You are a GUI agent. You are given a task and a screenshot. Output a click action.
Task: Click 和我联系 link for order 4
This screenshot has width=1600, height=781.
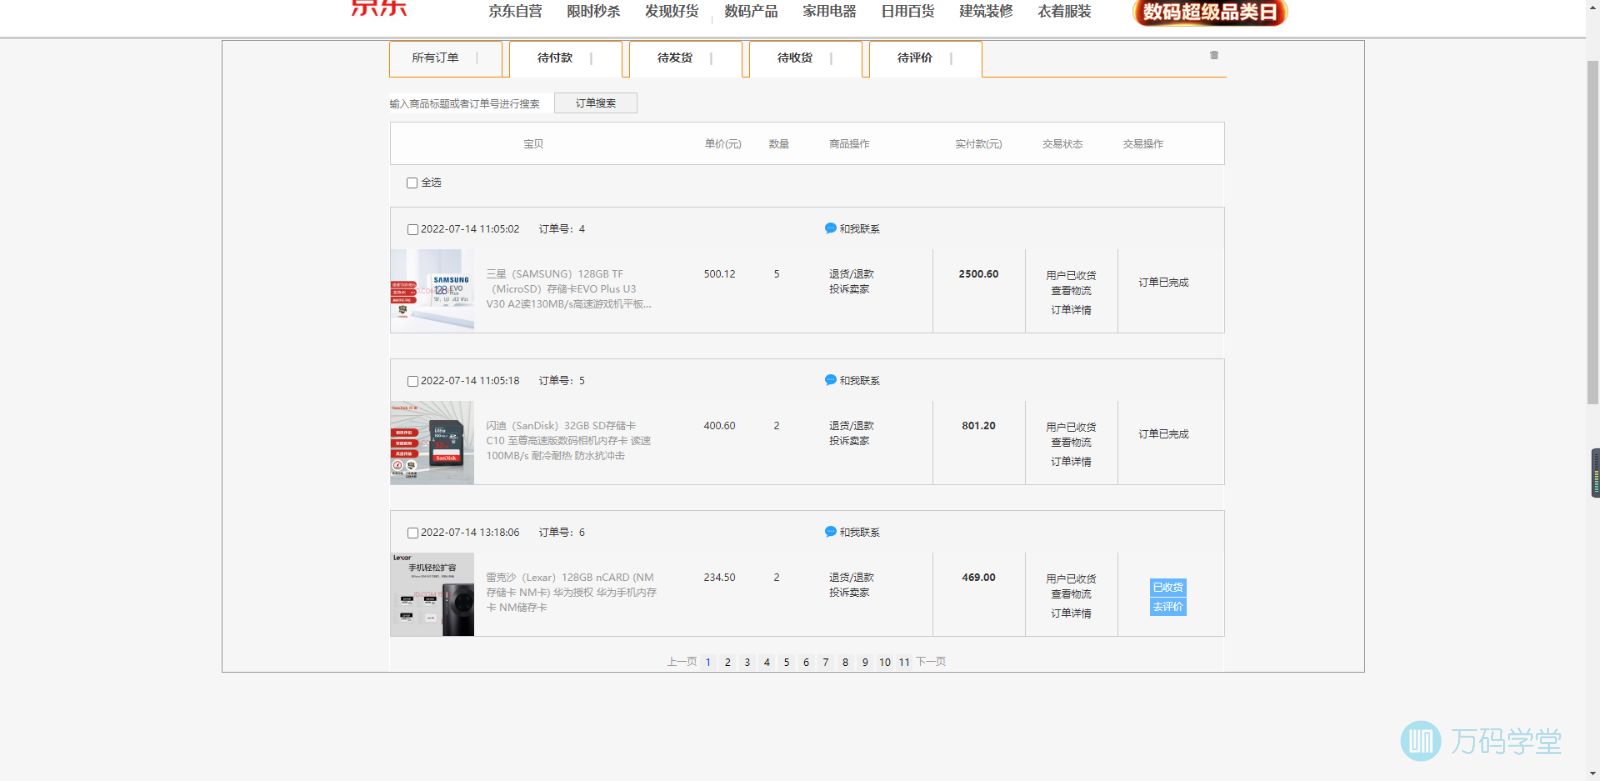coord(860,229)
